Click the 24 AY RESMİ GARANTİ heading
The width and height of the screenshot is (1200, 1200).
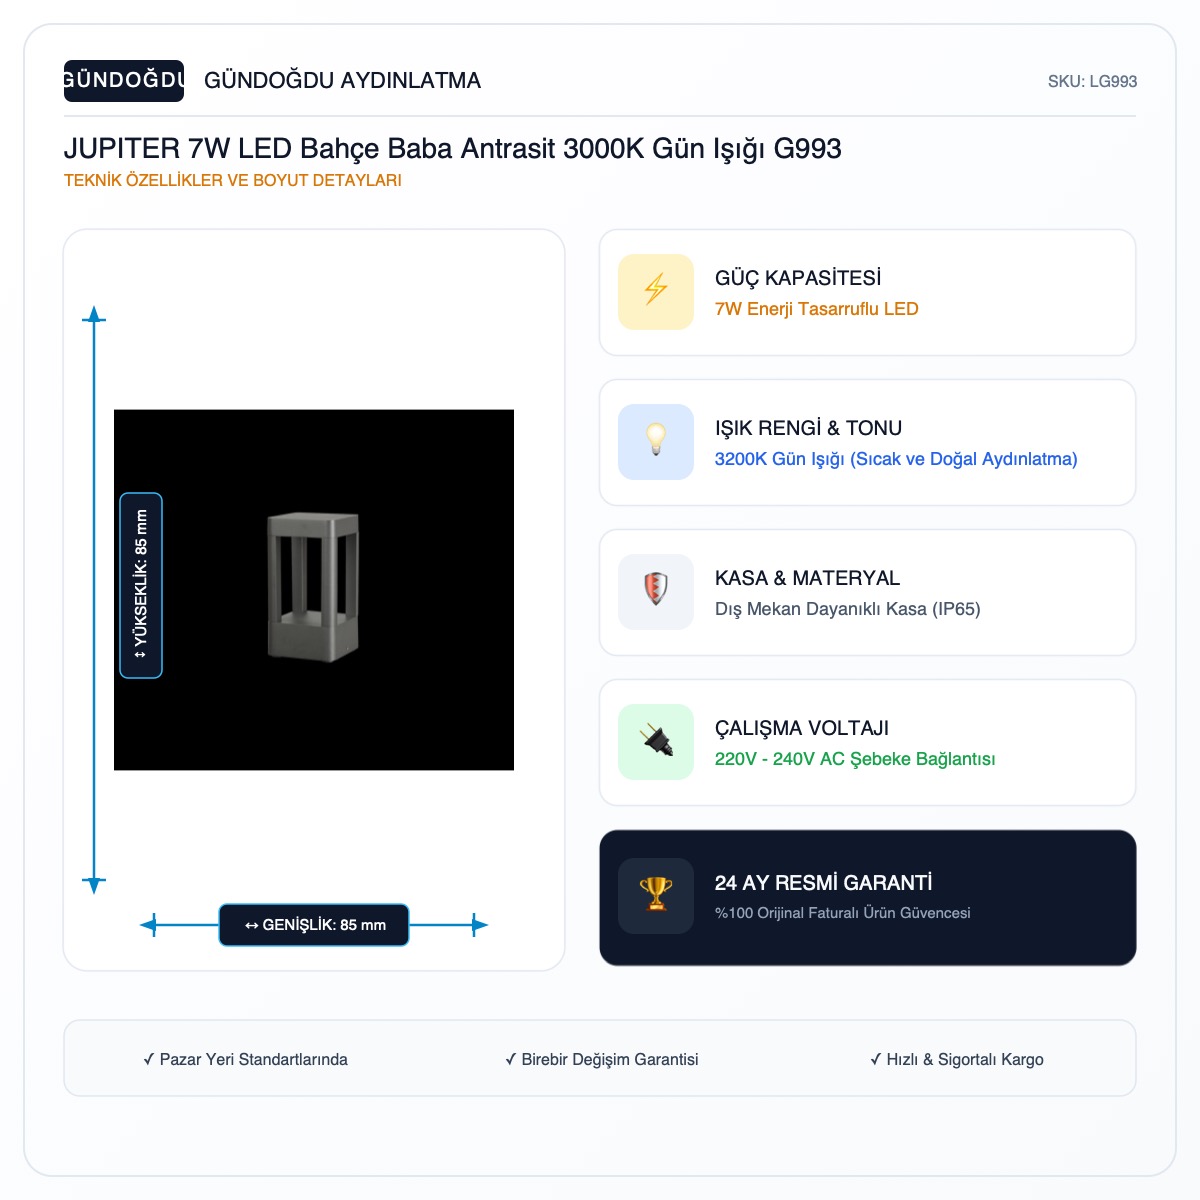(x=823, y=883)
